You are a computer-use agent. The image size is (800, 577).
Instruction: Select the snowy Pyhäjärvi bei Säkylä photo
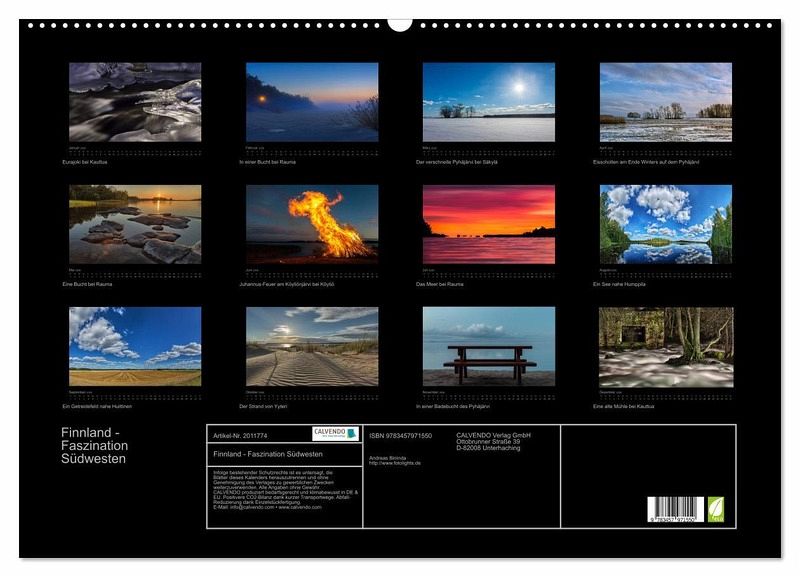pos(488,102)
